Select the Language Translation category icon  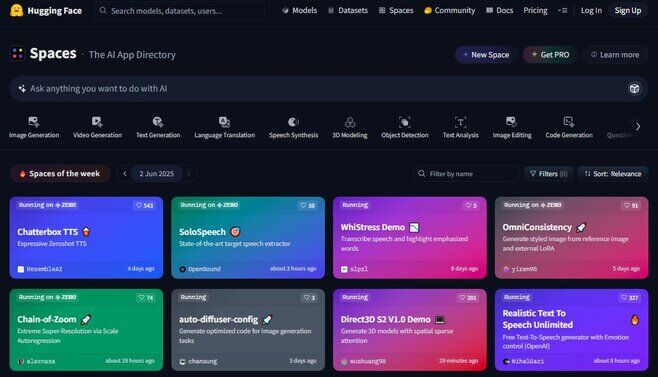click(x=225, y=122)
